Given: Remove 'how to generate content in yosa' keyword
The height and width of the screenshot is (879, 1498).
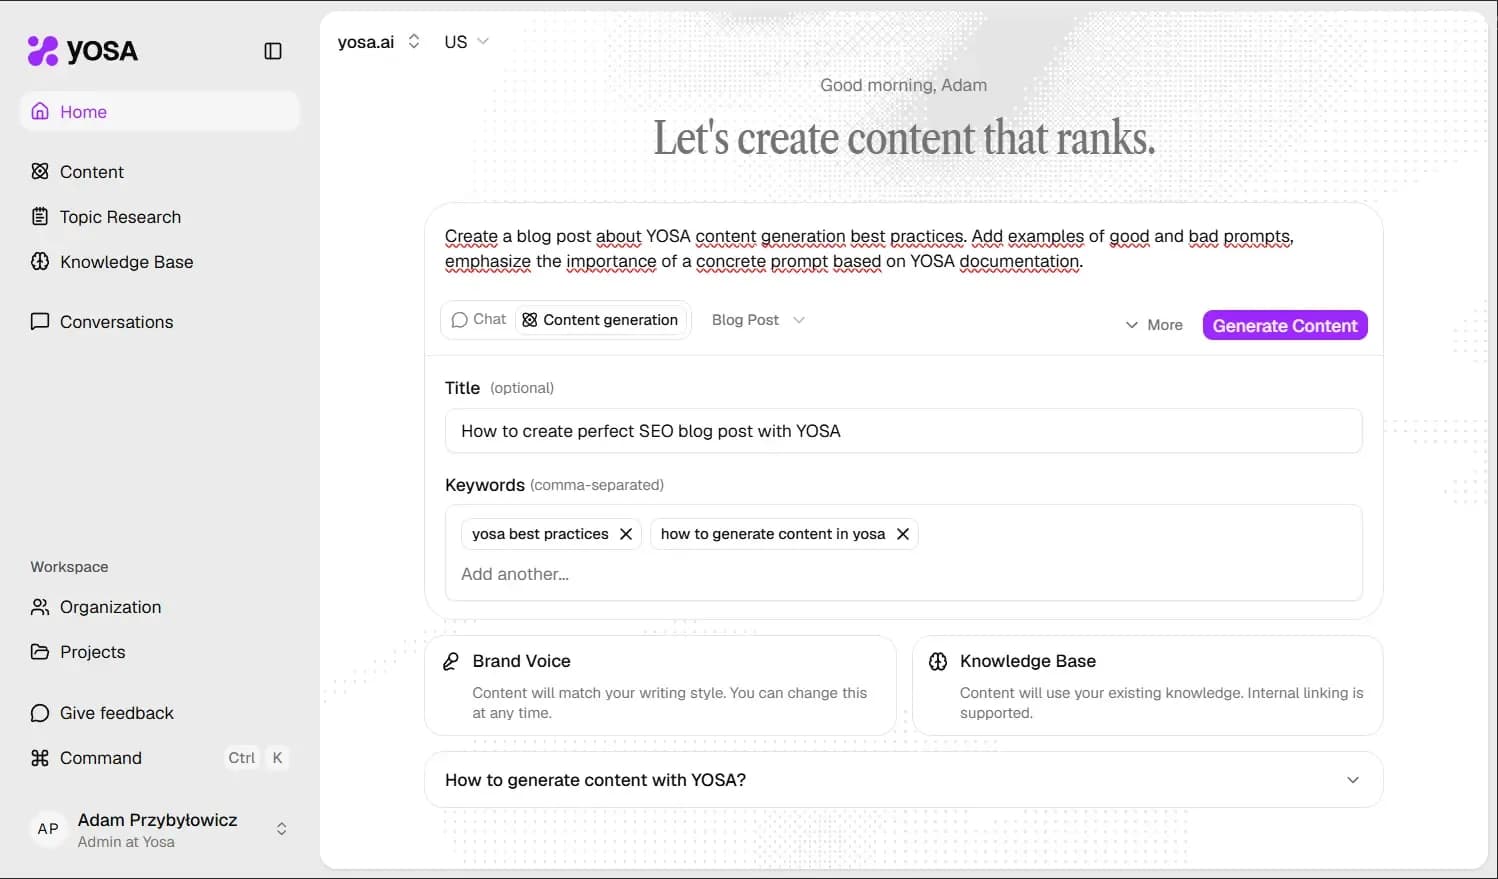Looking at the screenshot, I should point(903,534).
